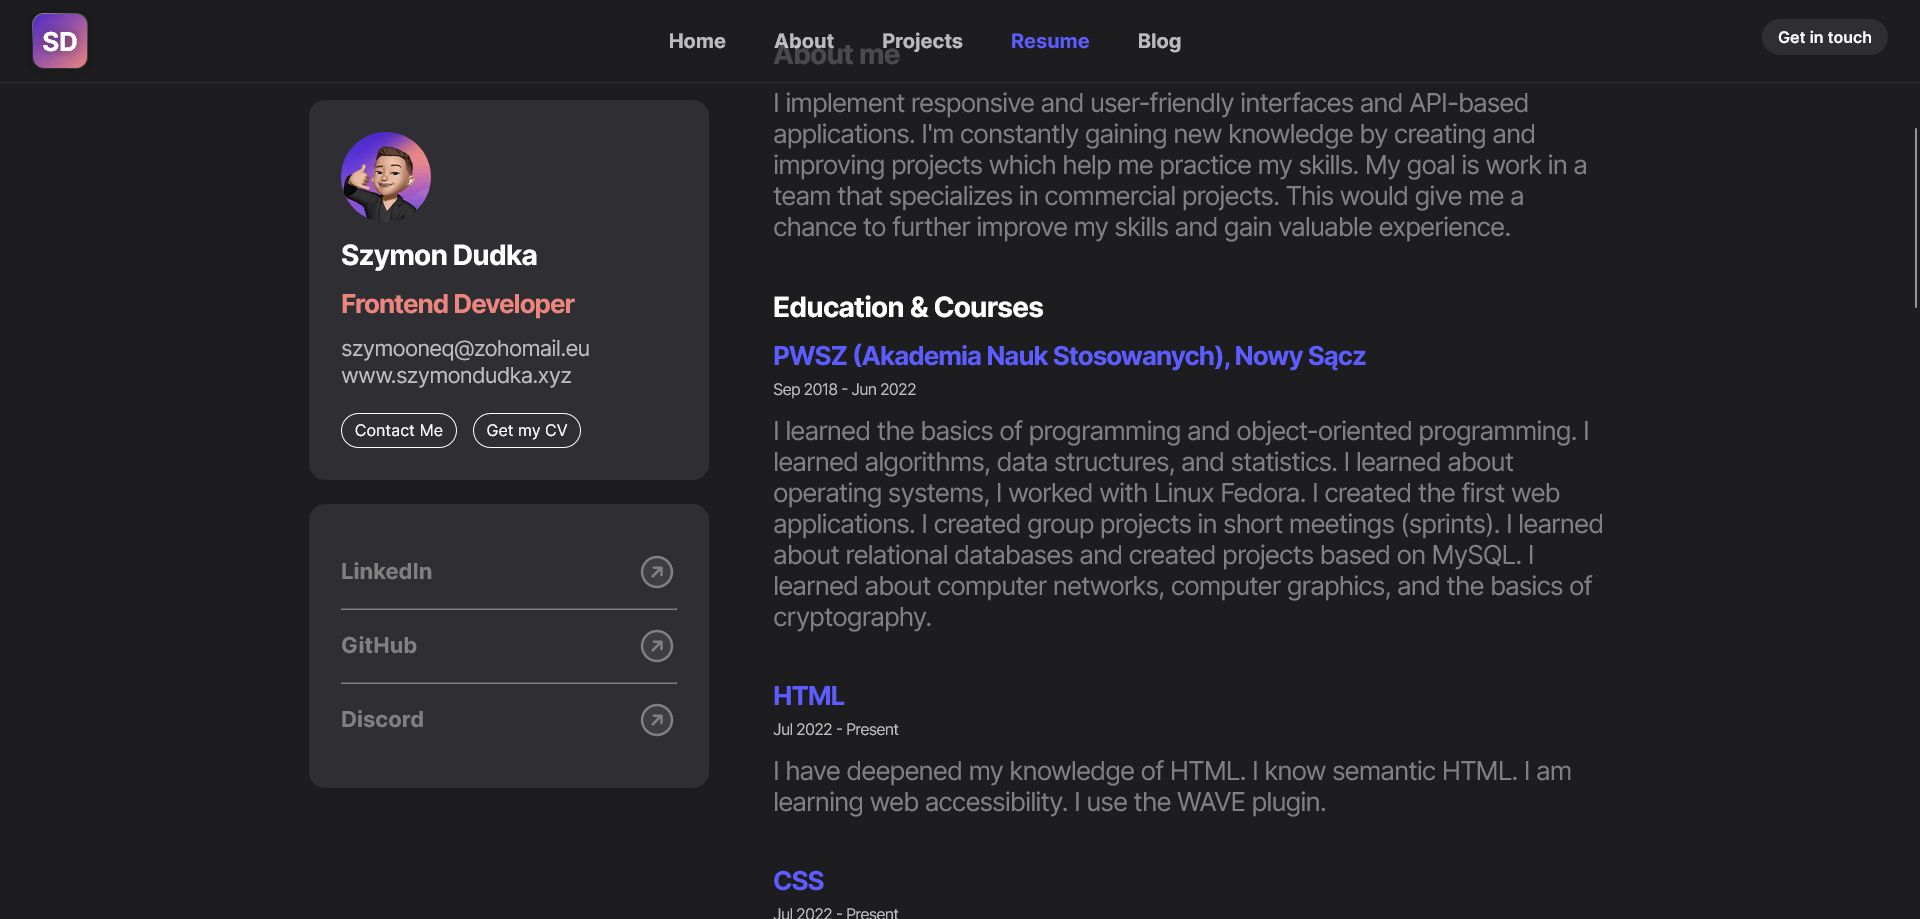Click the SD logo icon
Screen dimensions: 1920x919
(59, 40)
